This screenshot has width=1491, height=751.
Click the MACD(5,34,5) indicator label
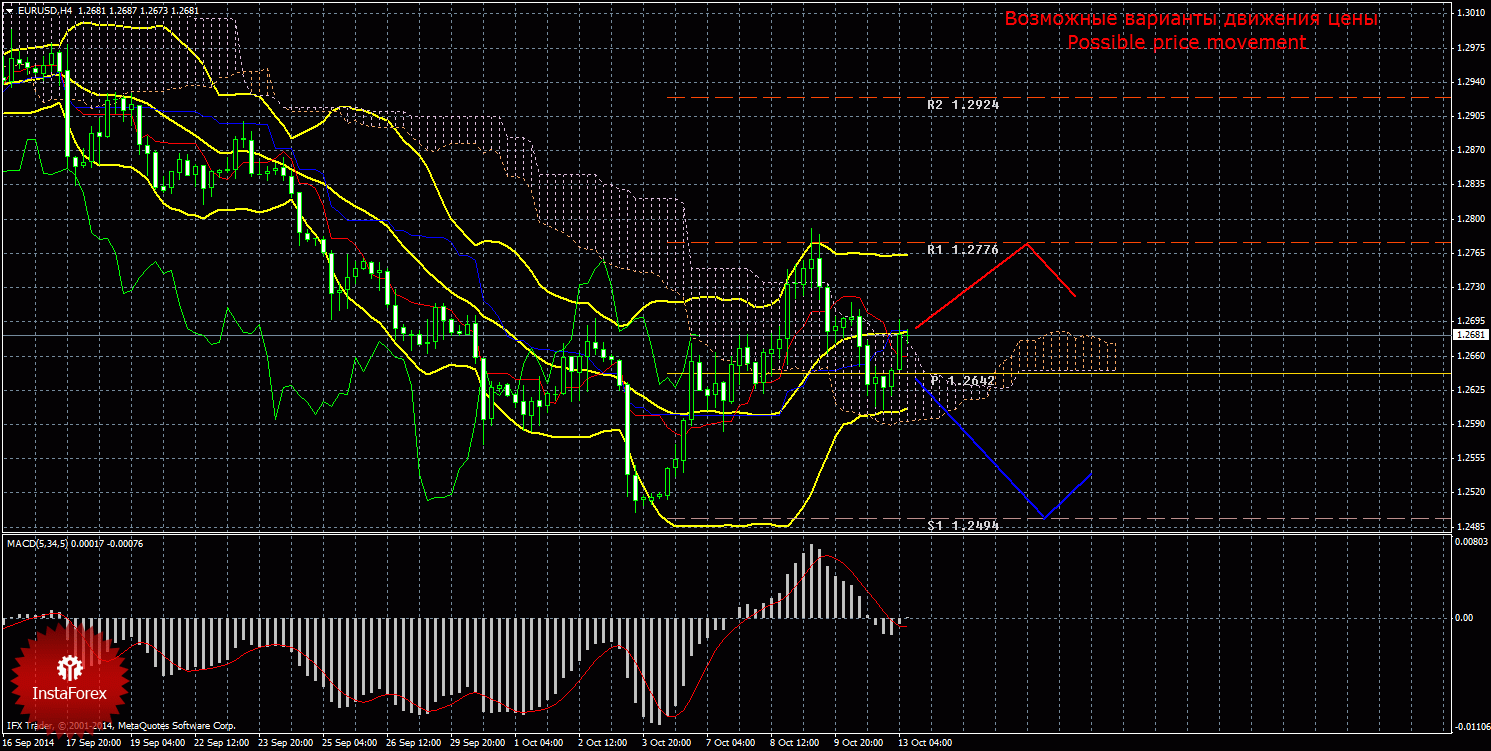(37, 543)
